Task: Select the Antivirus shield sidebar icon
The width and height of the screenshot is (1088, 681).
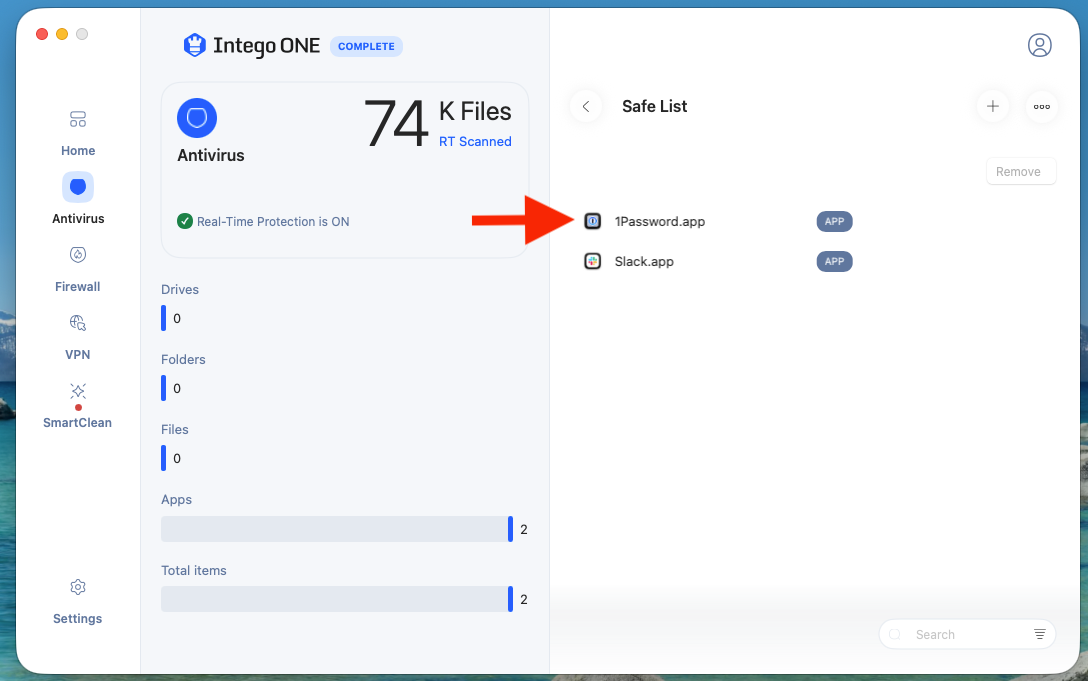Action: [78, 187]
